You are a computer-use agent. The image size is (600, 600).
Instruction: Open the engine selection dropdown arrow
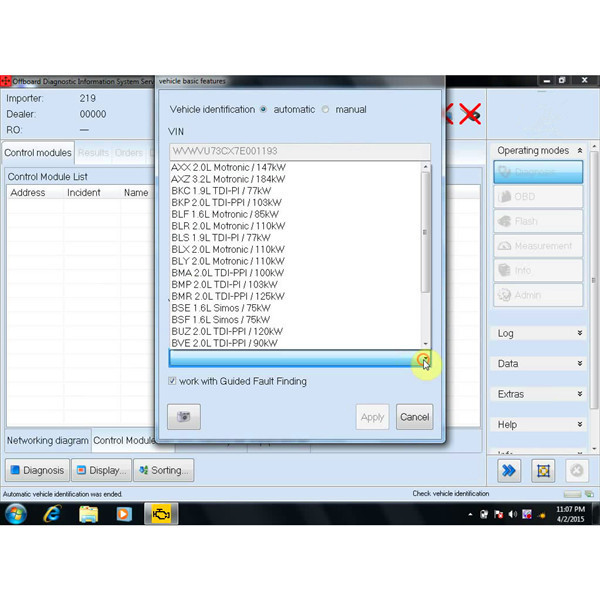click(x=423, y=359)
